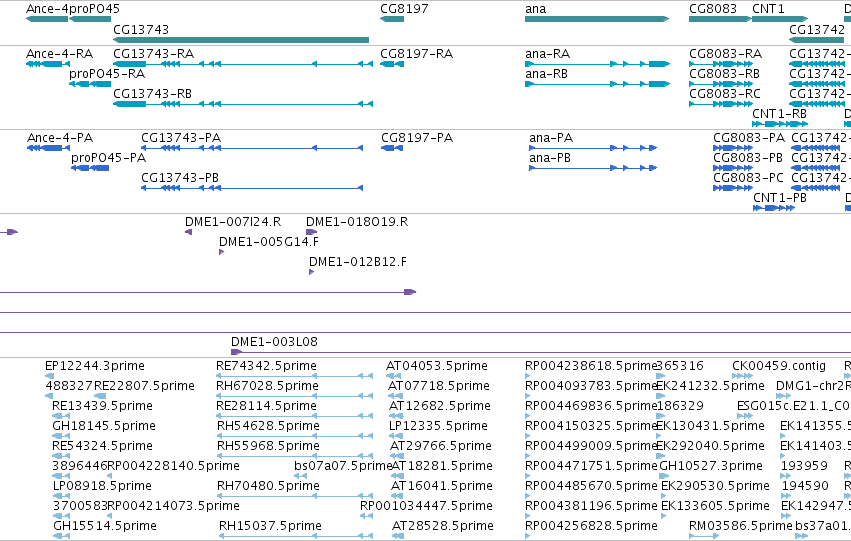
Task: Click transcript CG8083-RC
Action: [721, 104]
